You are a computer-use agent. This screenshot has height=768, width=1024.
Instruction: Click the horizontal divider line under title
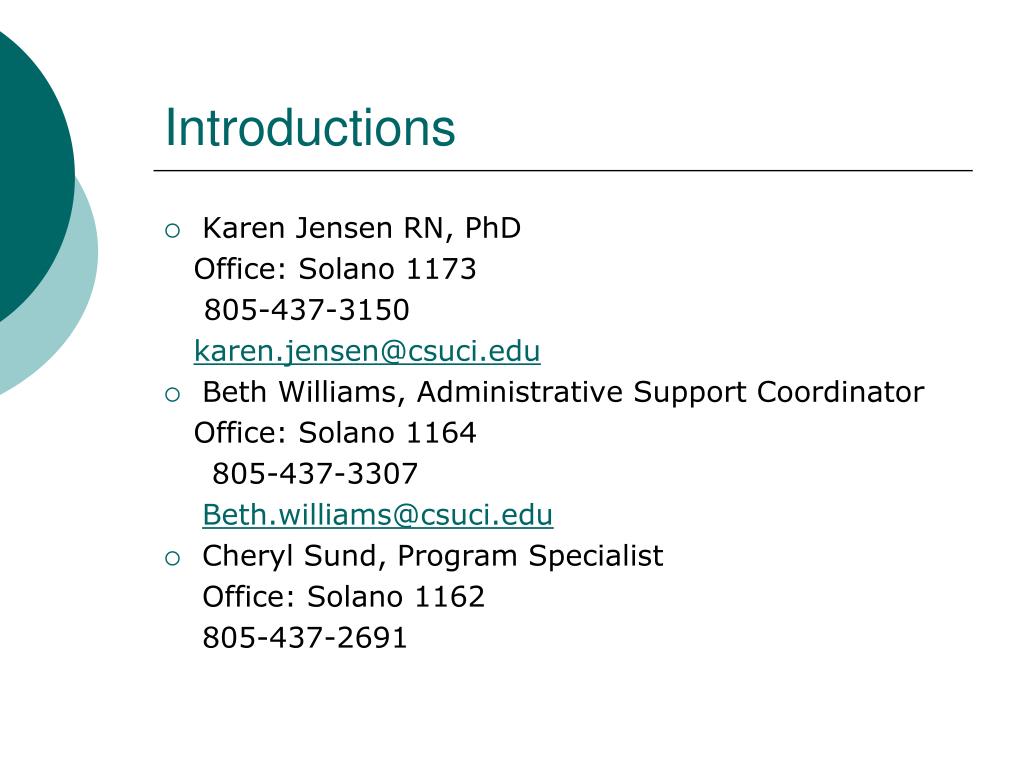pyautogui.click(x=563, y=170)
